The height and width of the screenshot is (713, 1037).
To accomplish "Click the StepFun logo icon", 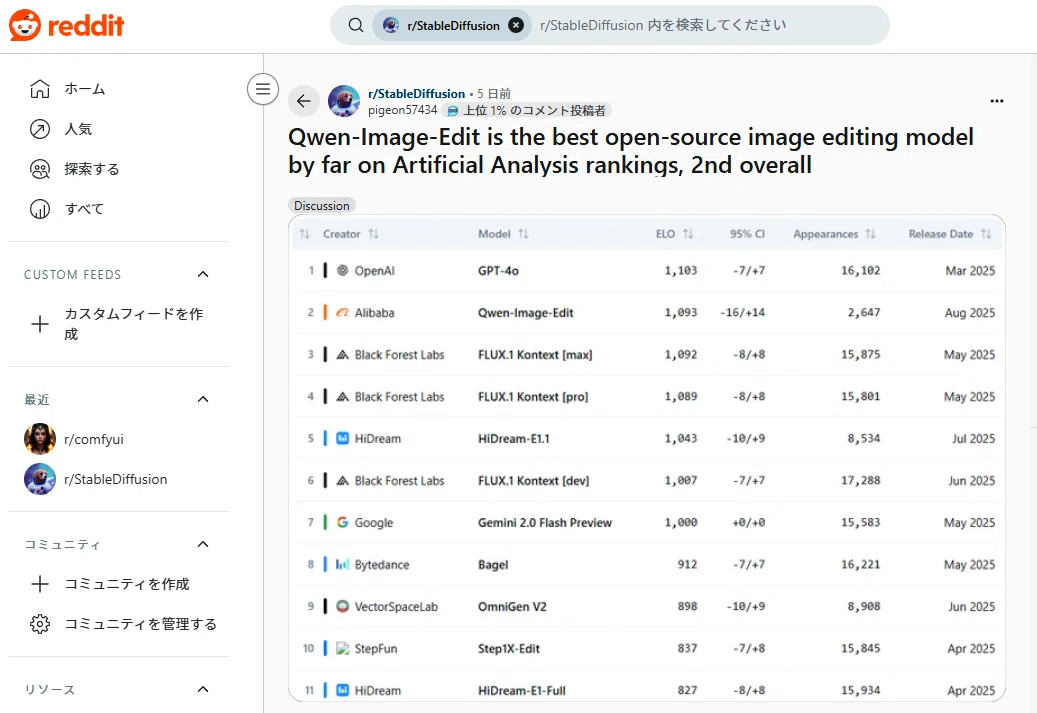I will pyautogui.click(x=343, y=648).
